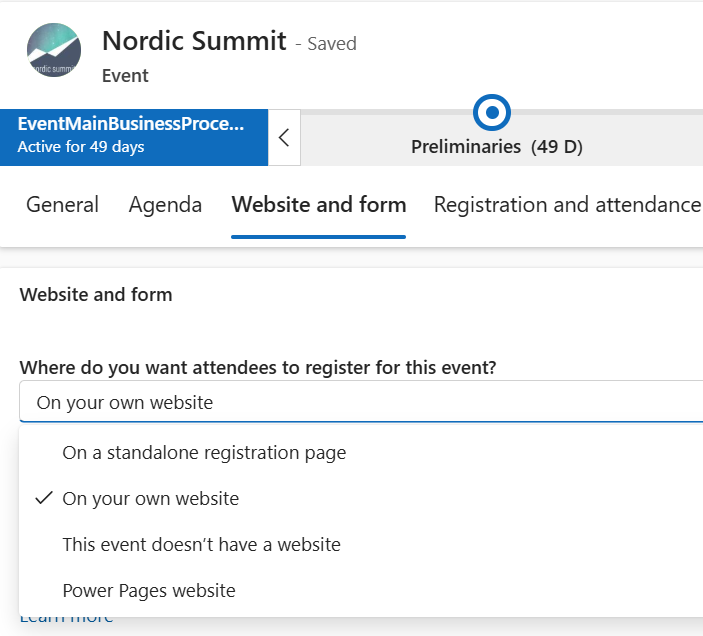
Task: Collapse business process with chevron arrow
Action: pyautogui.click(x=284, y=138)
